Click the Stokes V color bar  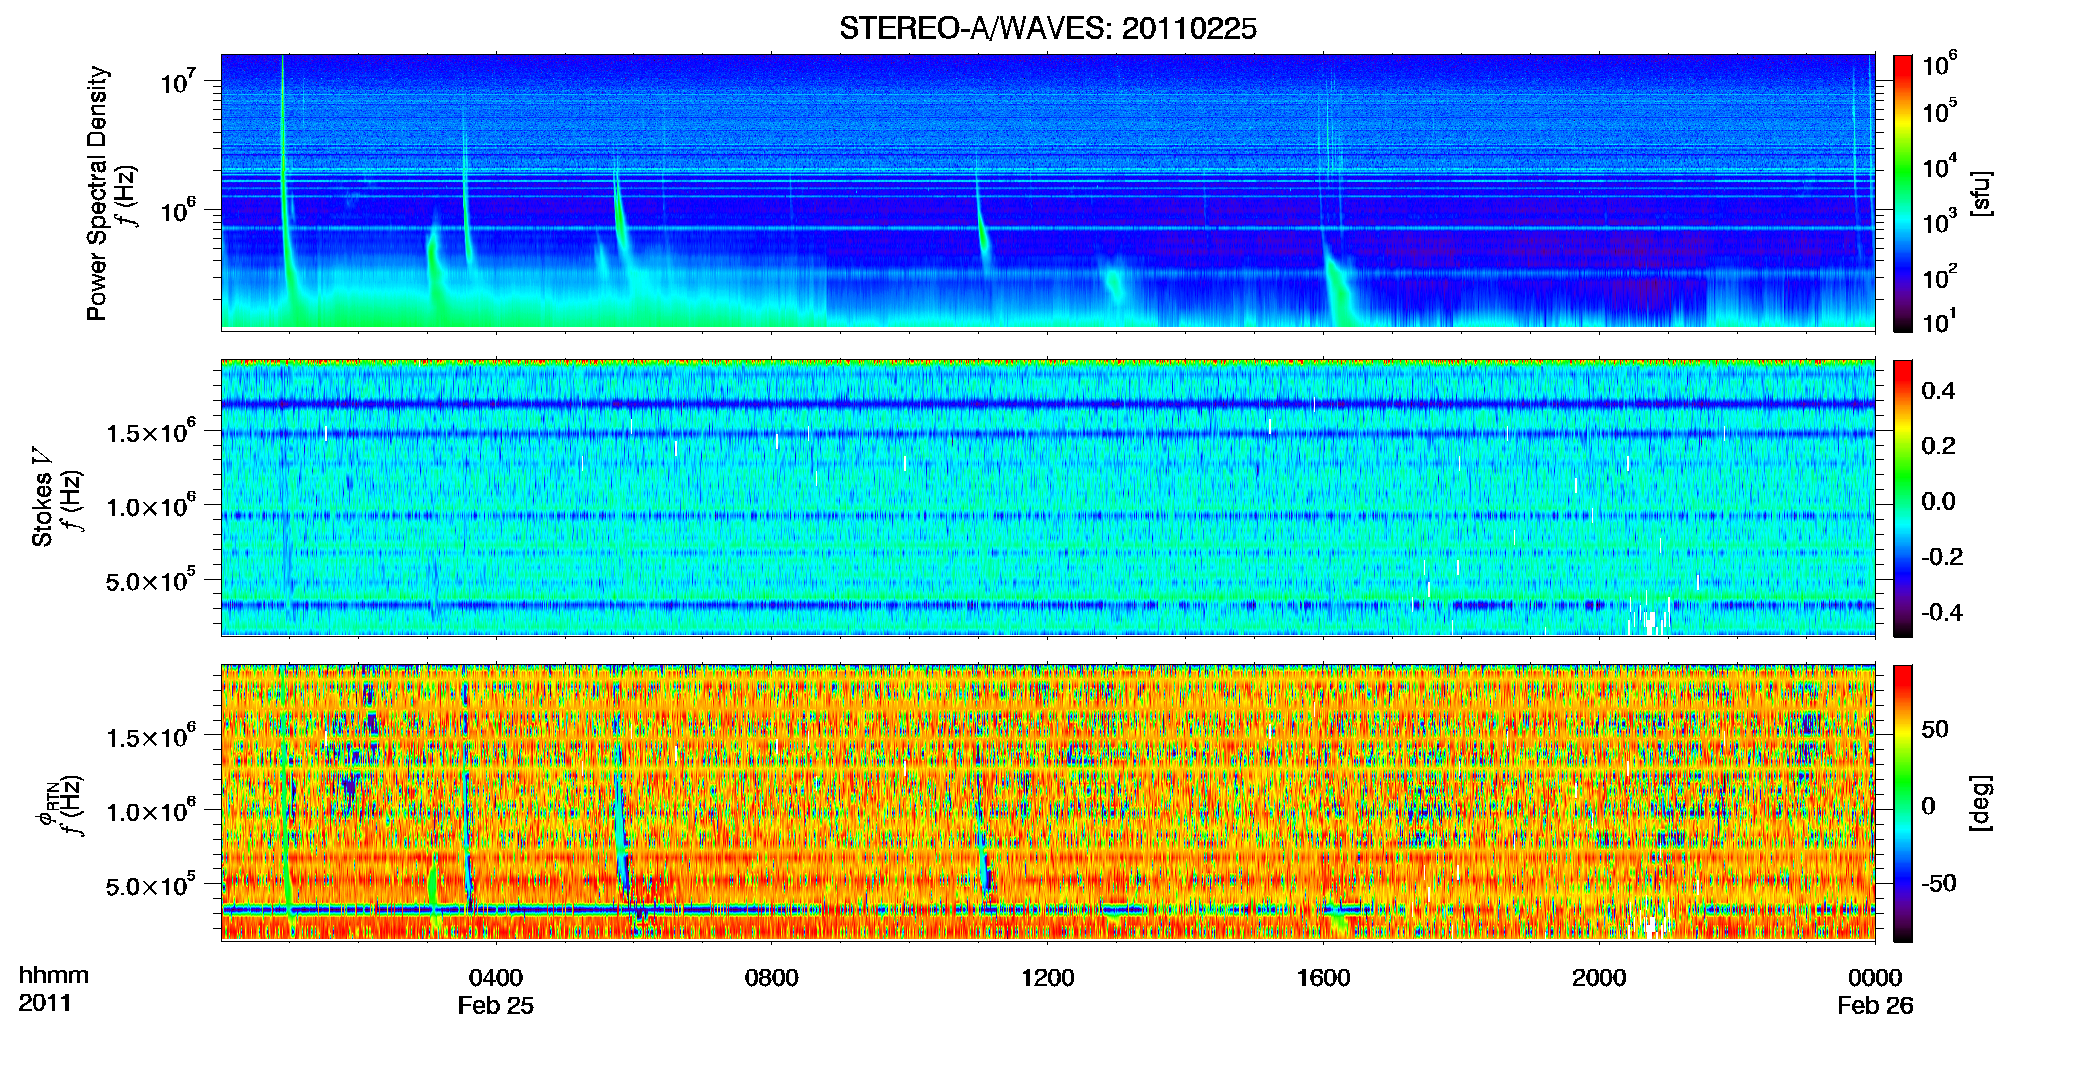(1903, 498)
